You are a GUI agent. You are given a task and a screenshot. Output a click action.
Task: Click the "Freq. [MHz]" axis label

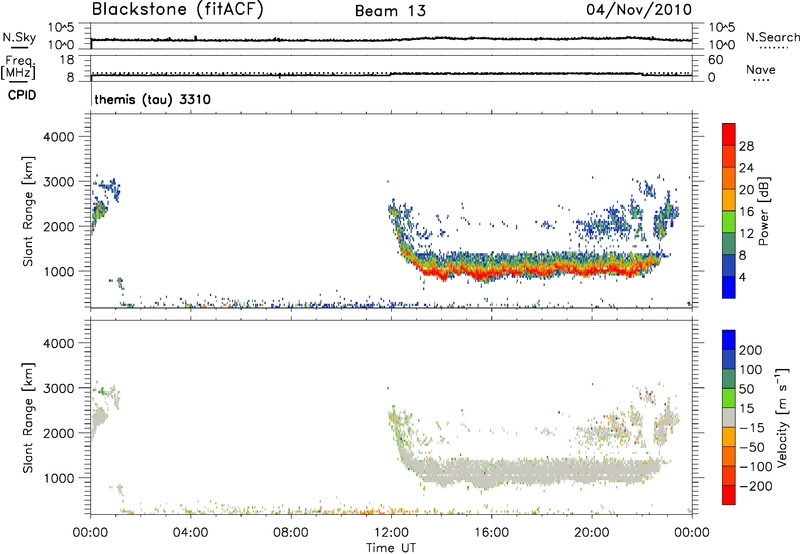point(19,67)
